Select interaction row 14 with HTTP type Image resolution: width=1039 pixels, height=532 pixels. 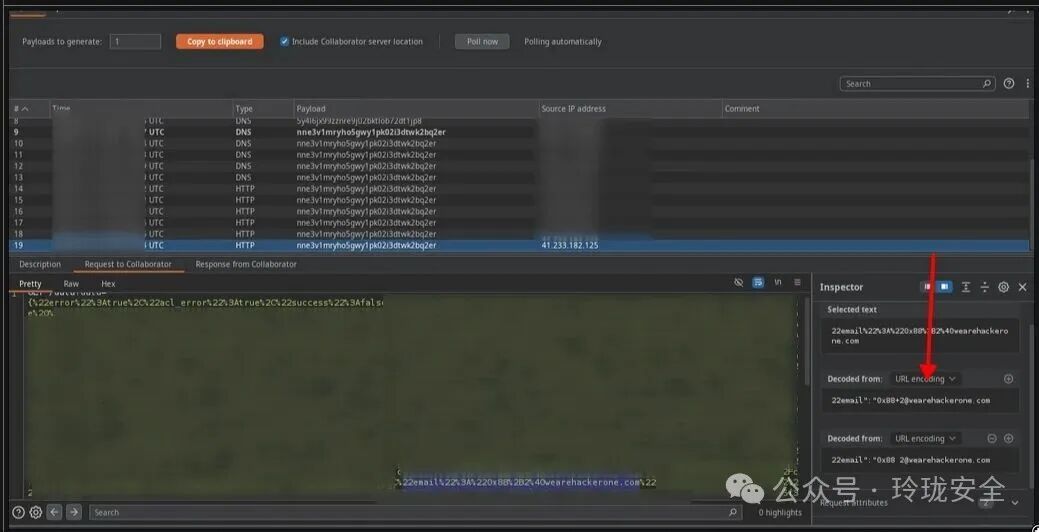pyautogui.click(x=520, y=189)
